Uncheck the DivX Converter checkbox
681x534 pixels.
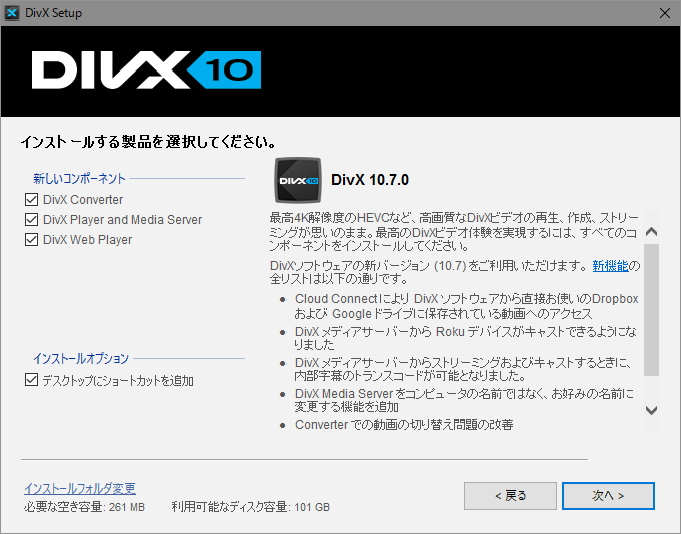click(31, 200)
